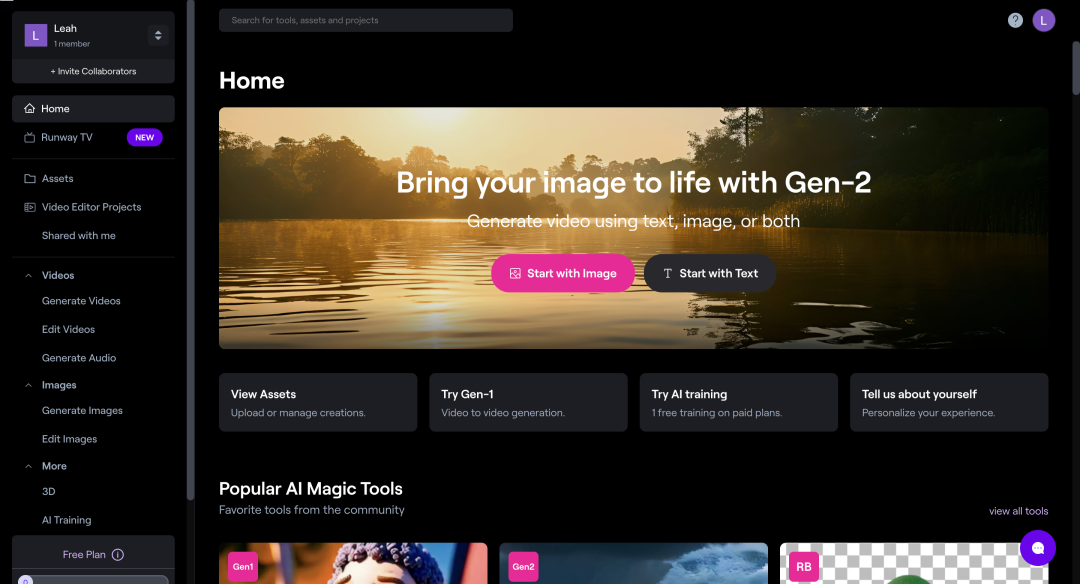1080x584 pixels.
Task: Select Video Editor Projects in sidebar
Action: tap(93, 207)
